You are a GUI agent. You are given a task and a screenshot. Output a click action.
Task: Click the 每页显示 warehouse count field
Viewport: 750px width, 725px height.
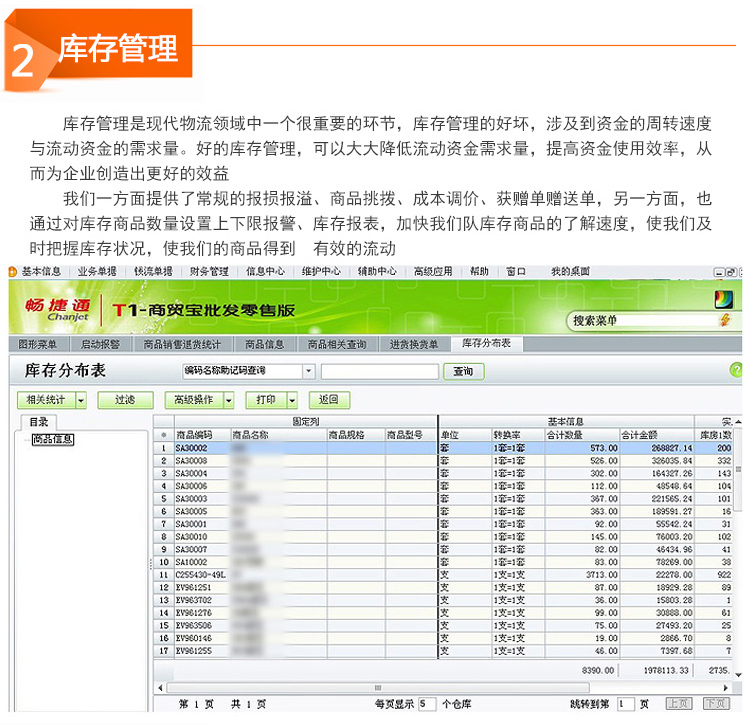pyautogui.click(x=427, y=704)
